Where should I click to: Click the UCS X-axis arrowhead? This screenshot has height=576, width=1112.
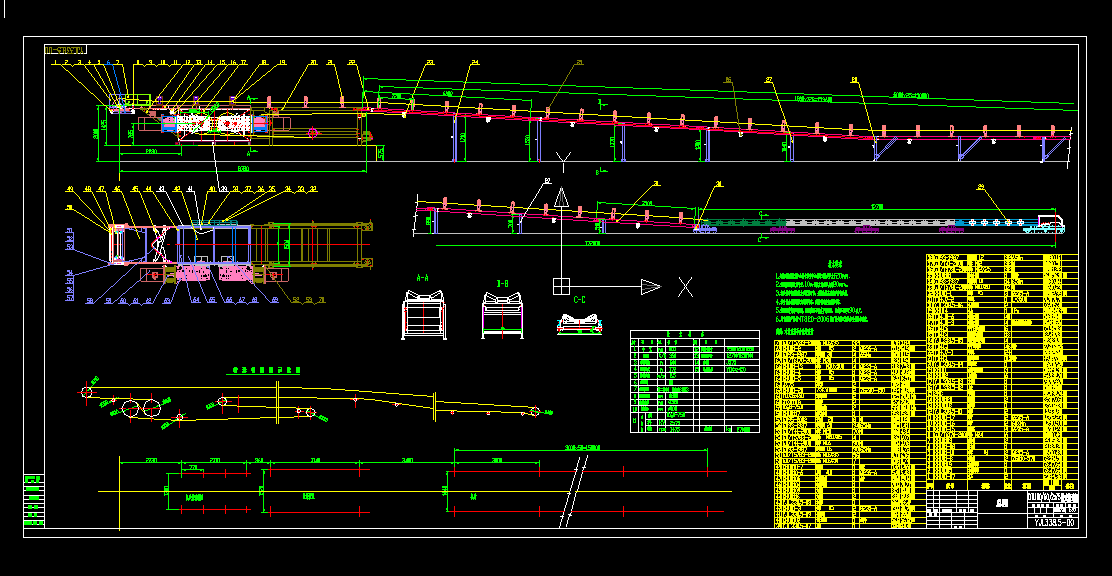(x=651, y=287)
